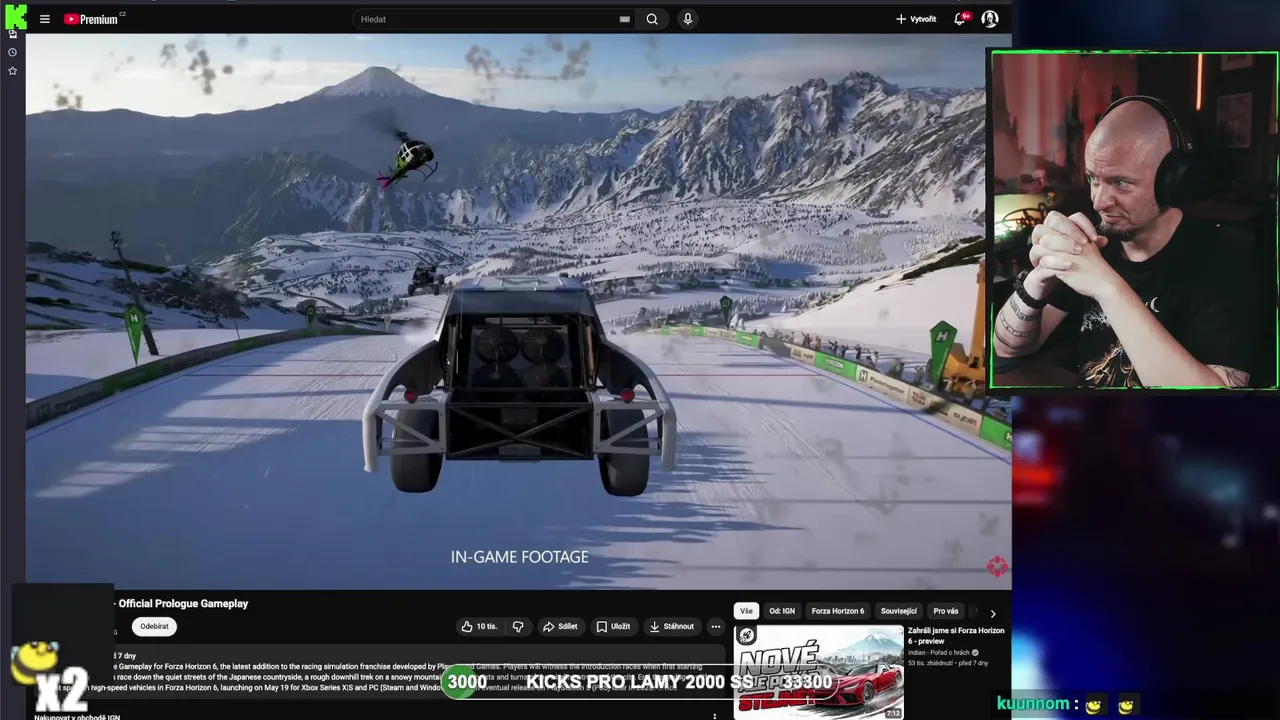Click Odebírat subscribe button

154,626
